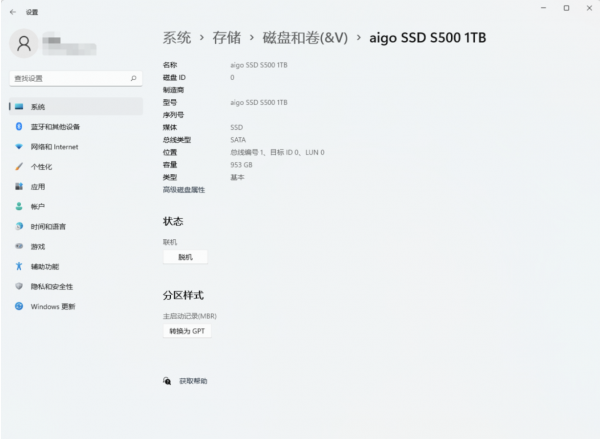Click the aigo SSD S500 1TB page title
Screen dimensions: 600x439
coord(427,38)
